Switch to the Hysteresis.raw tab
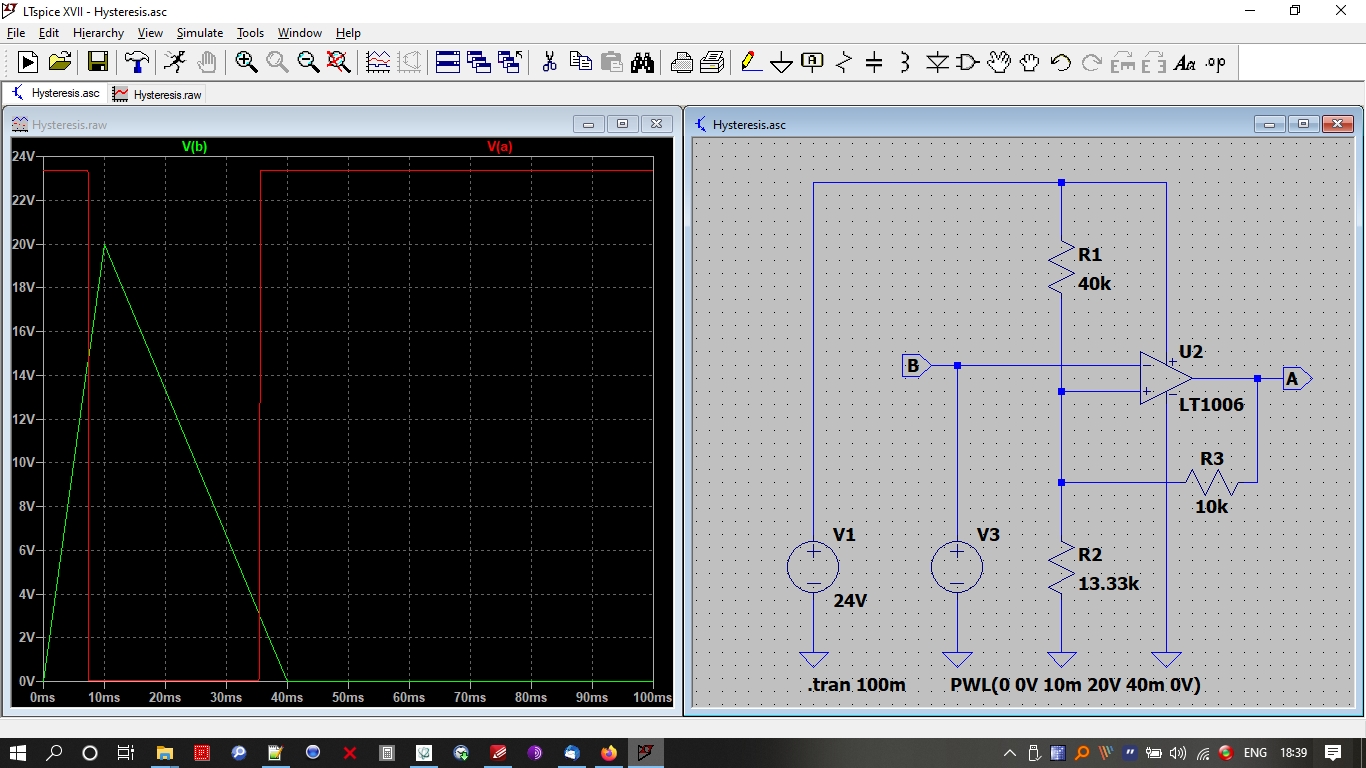The image size is (1366, 768). (x=158, y=93)
